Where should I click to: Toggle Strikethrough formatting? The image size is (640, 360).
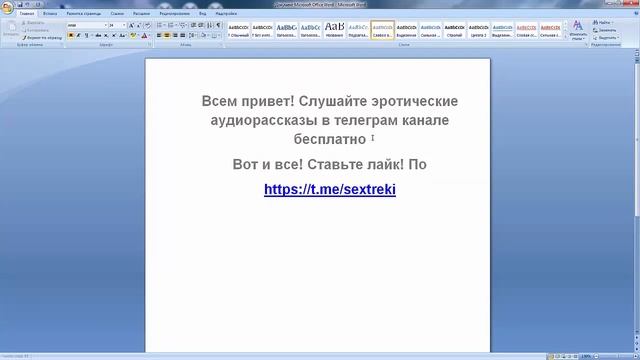point(98,36)
